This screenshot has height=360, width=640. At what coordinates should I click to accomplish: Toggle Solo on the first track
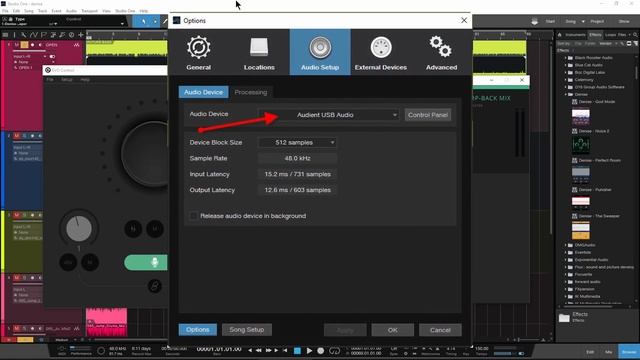[24, 45]
